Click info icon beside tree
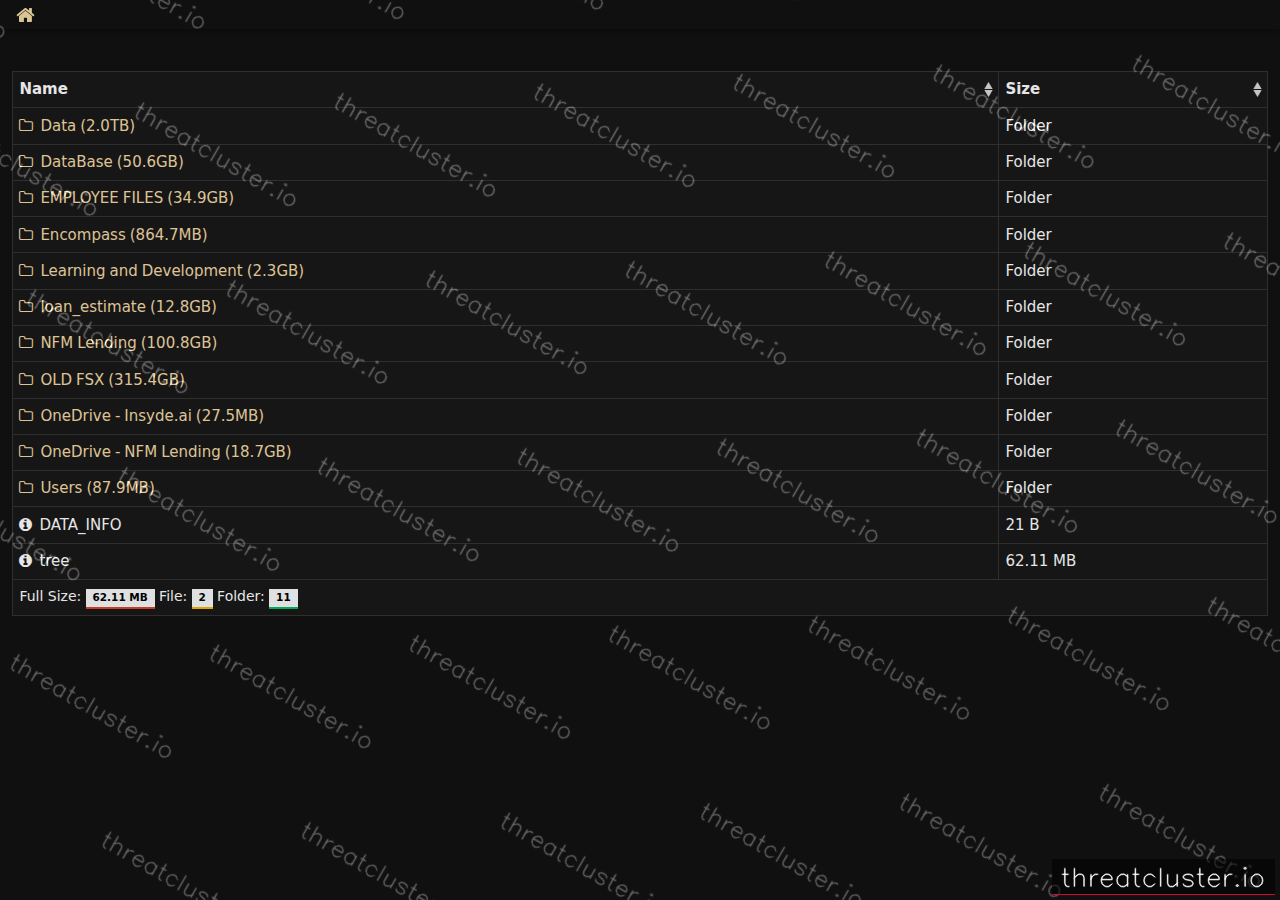 [26, 561]
